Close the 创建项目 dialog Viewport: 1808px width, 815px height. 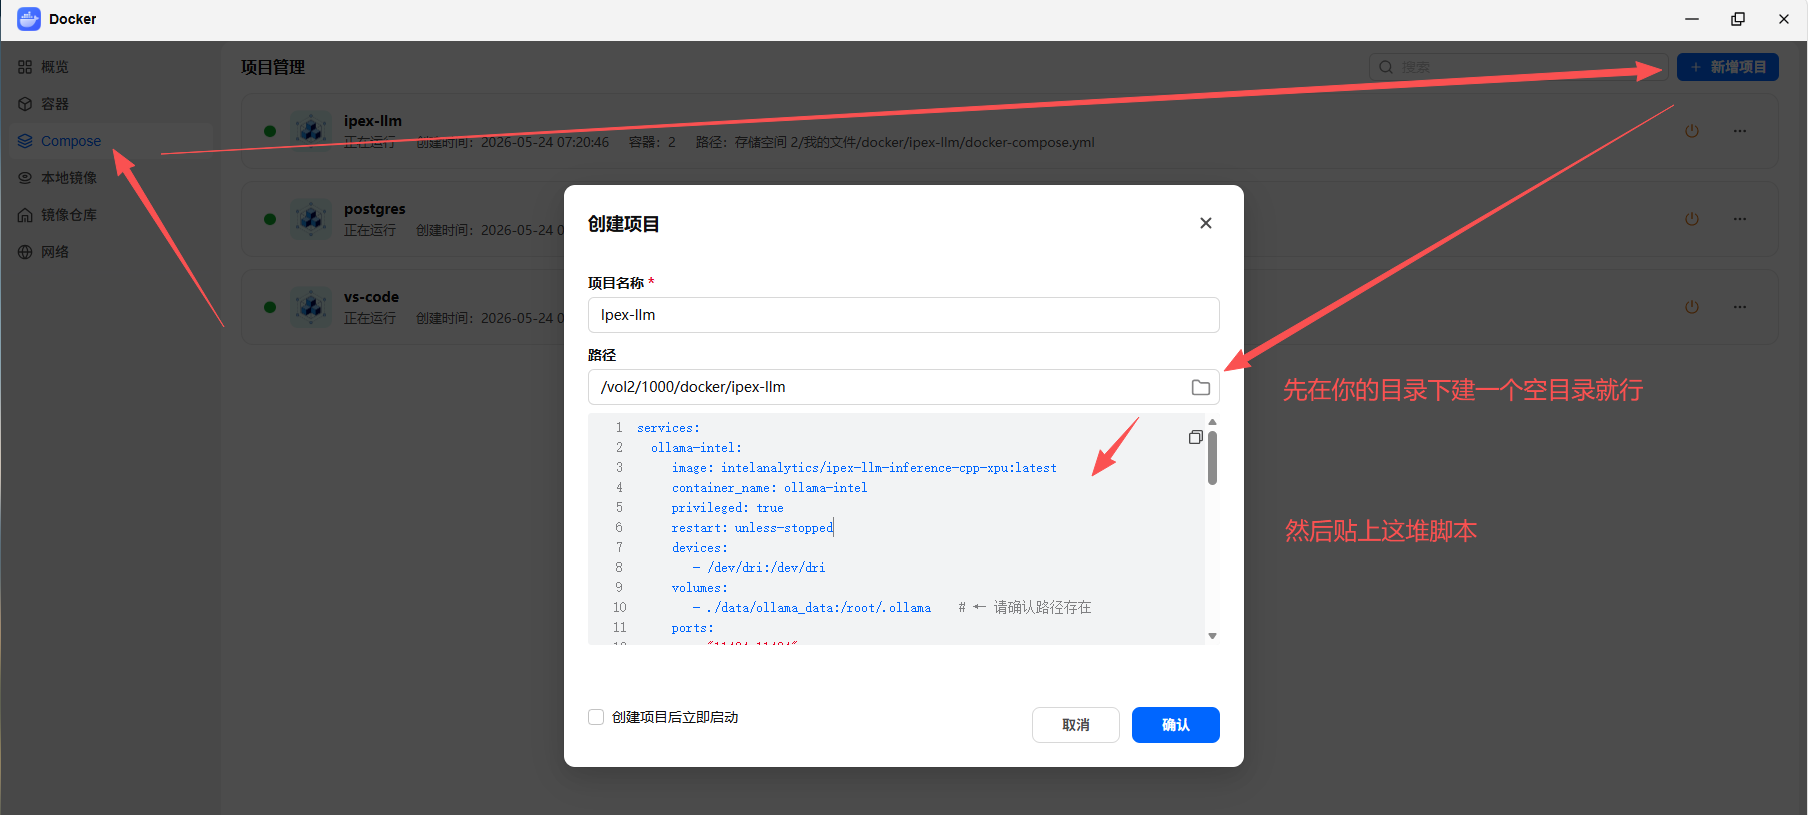pyautogui.click(x=1206, y=223)
